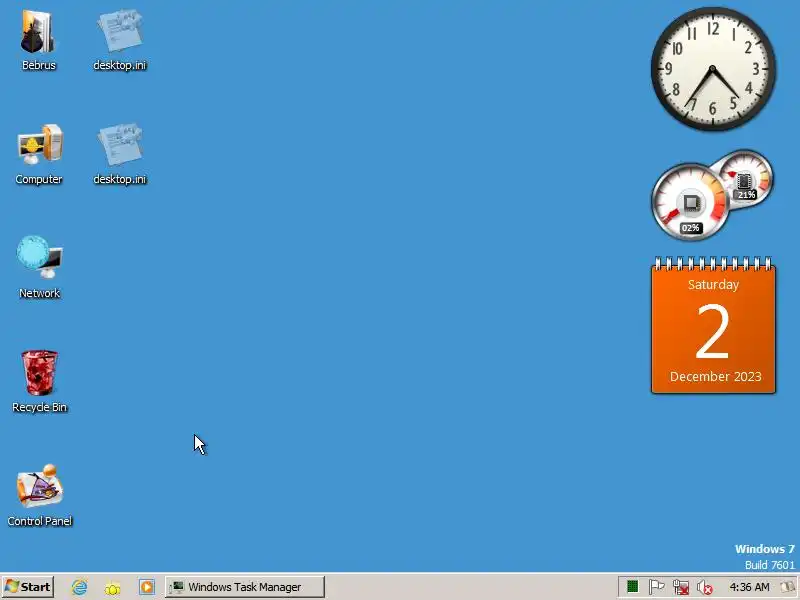Click the 4:36 AM taskbar clock
Screen dimensions: 800x600
749,587
